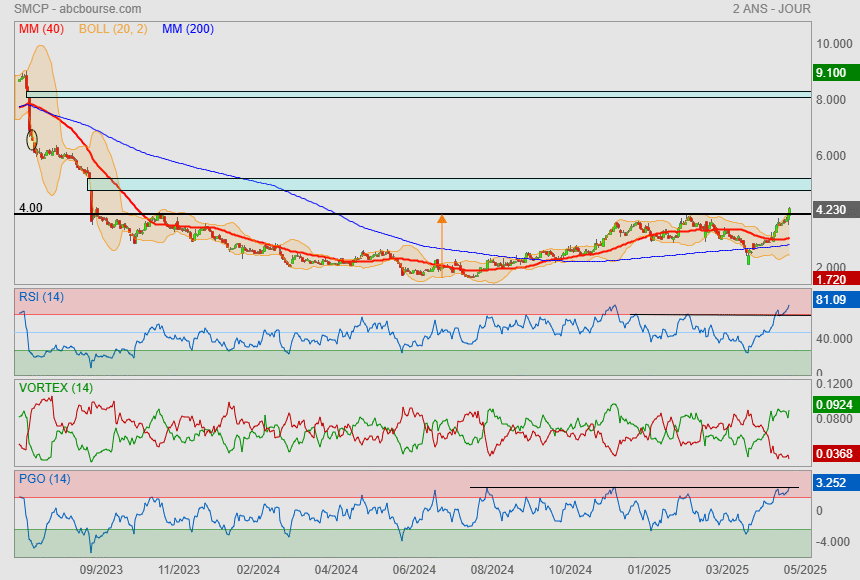Select the 06/2024 date label
Image resolution: width=860 pixels, height=580 pixels.
click(x=414, y=570)
